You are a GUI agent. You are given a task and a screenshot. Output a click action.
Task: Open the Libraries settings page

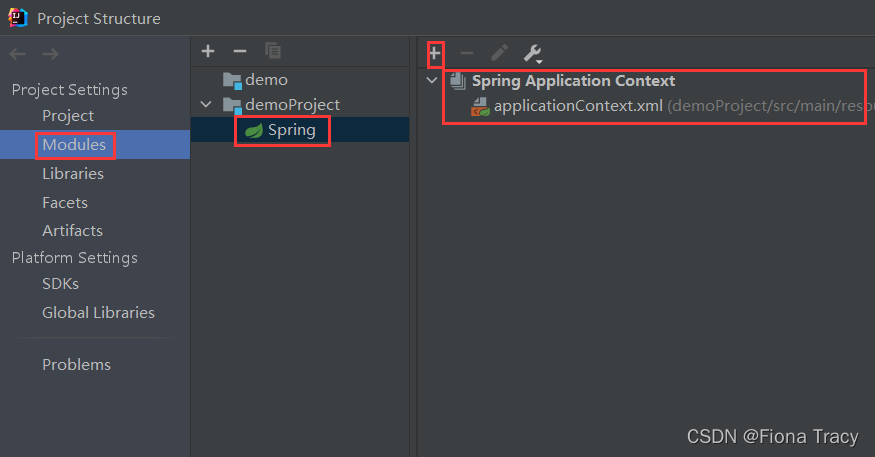73,174
